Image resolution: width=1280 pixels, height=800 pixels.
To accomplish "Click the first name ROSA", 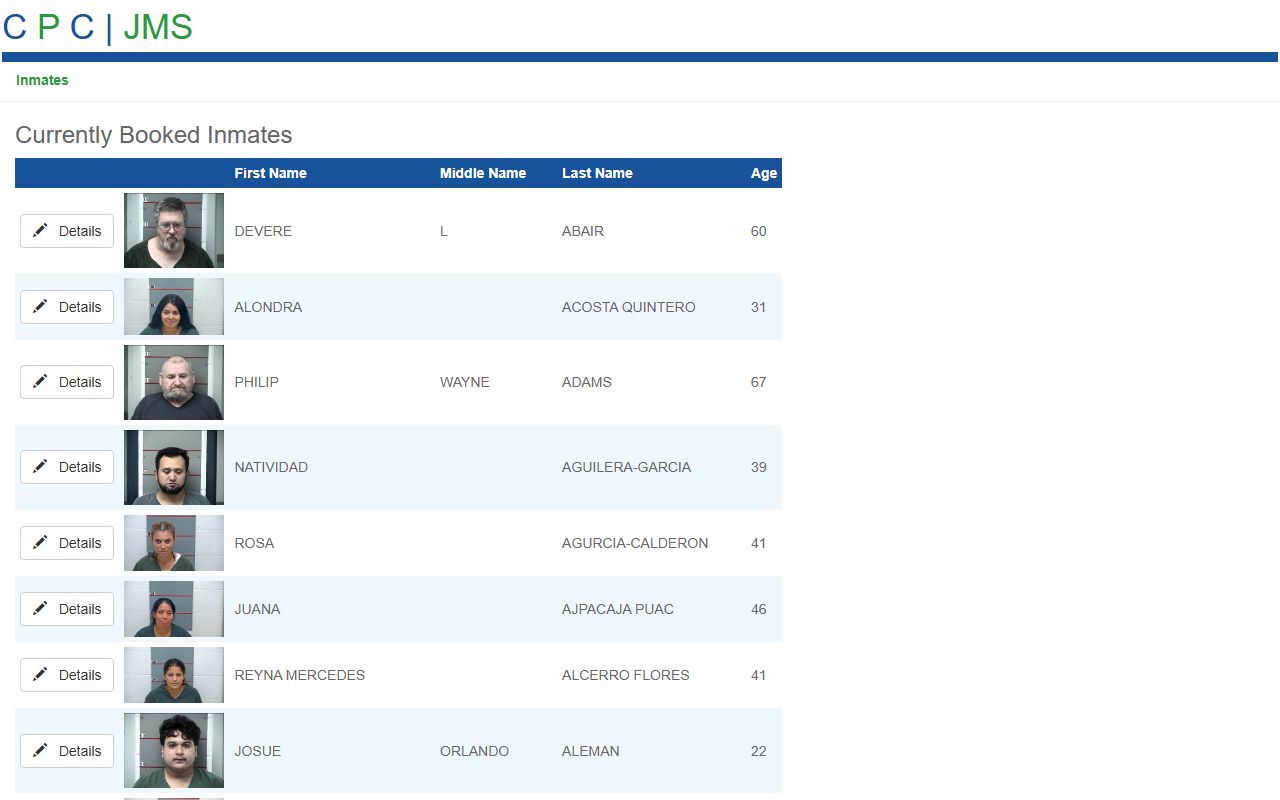I will tap(254, 543).
